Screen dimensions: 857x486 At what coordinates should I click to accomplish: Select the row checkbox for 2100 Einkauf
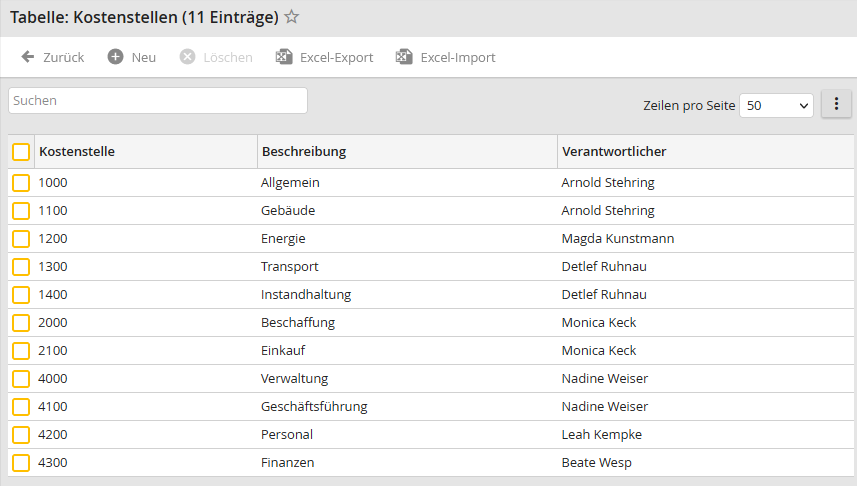[x=21, y=351]
